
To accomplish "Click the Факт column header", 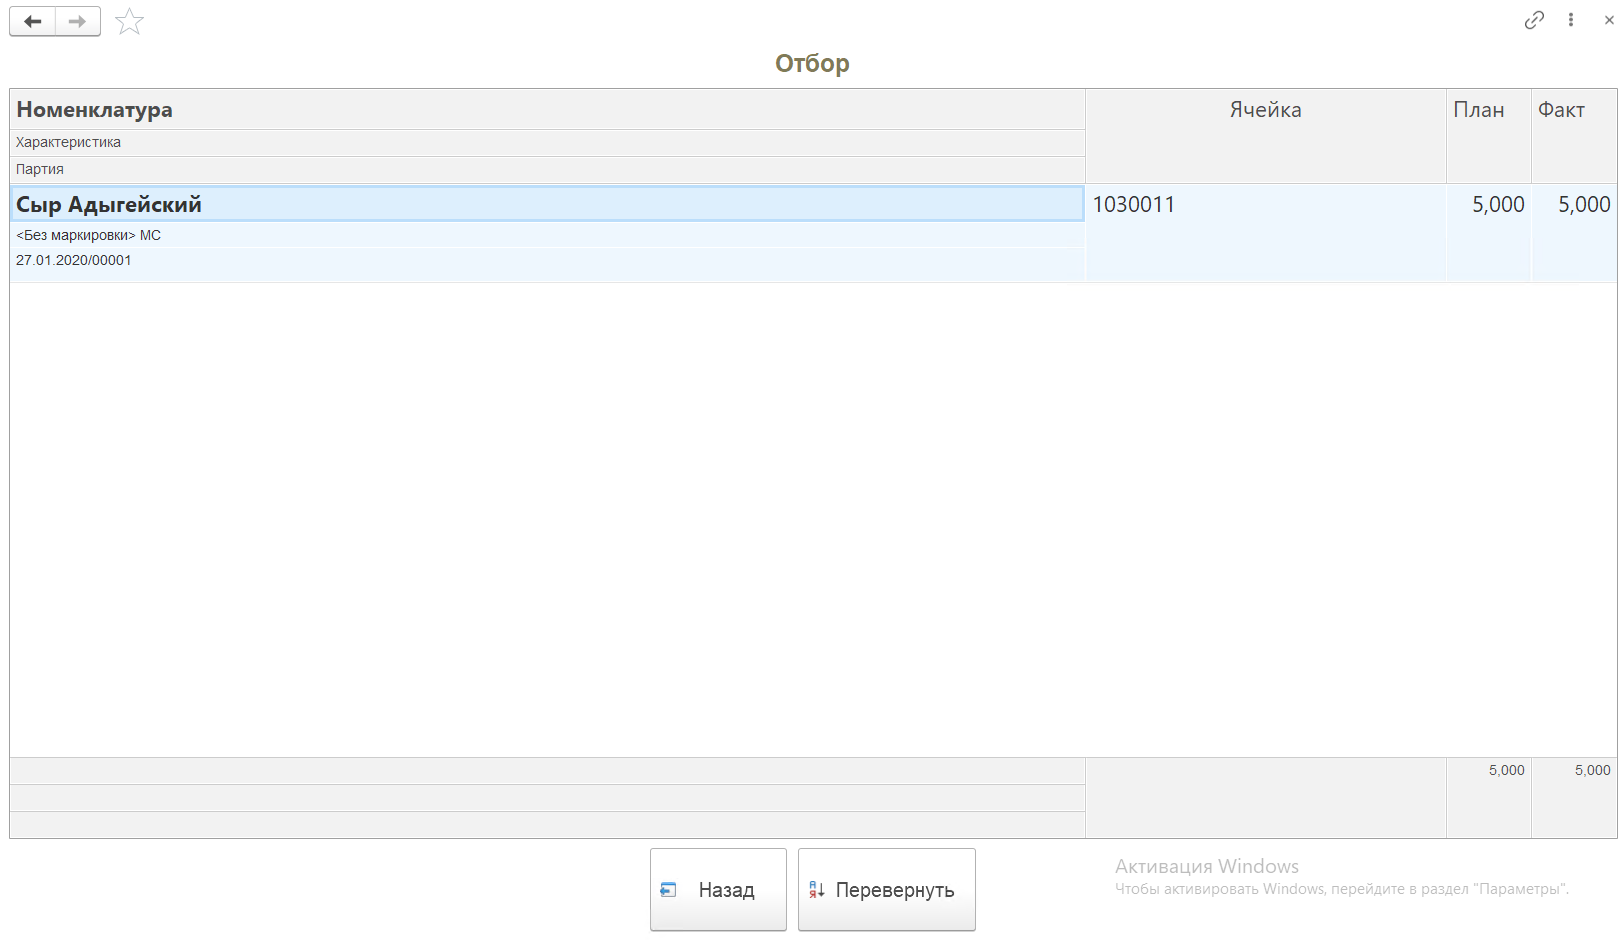I will pos(1561,110).
